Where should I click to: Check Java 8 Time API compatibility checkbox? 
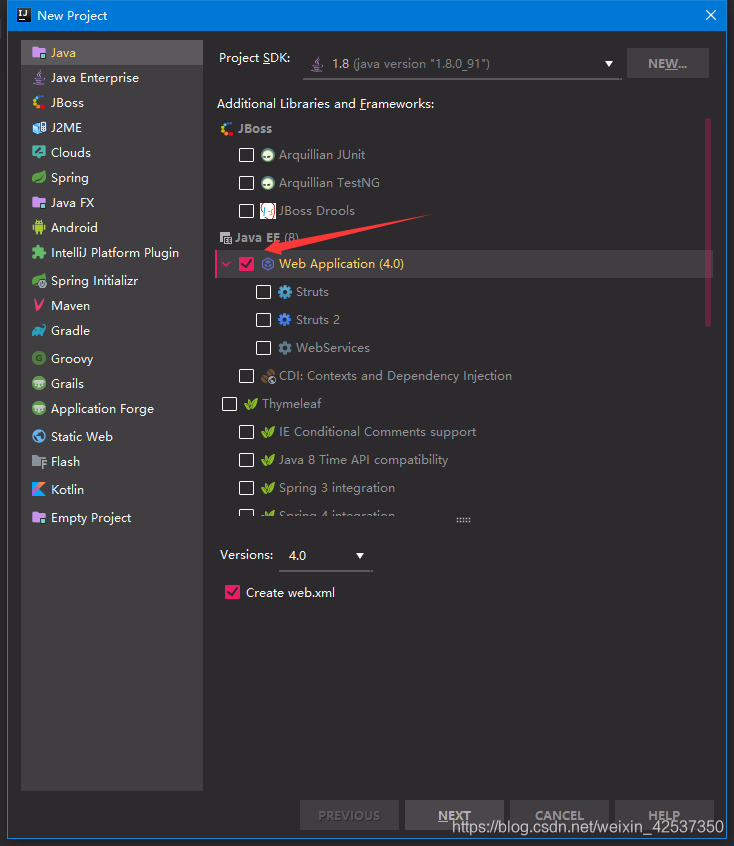[246, 460]
